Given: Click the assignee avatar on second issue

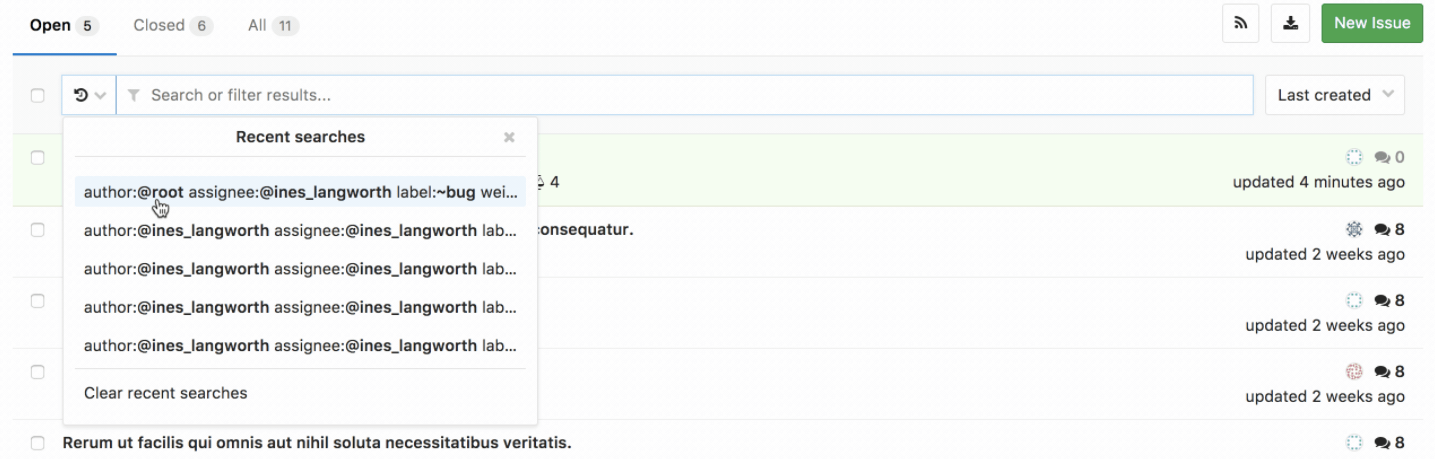Looking at the screenshot, I should (1354, 229).
